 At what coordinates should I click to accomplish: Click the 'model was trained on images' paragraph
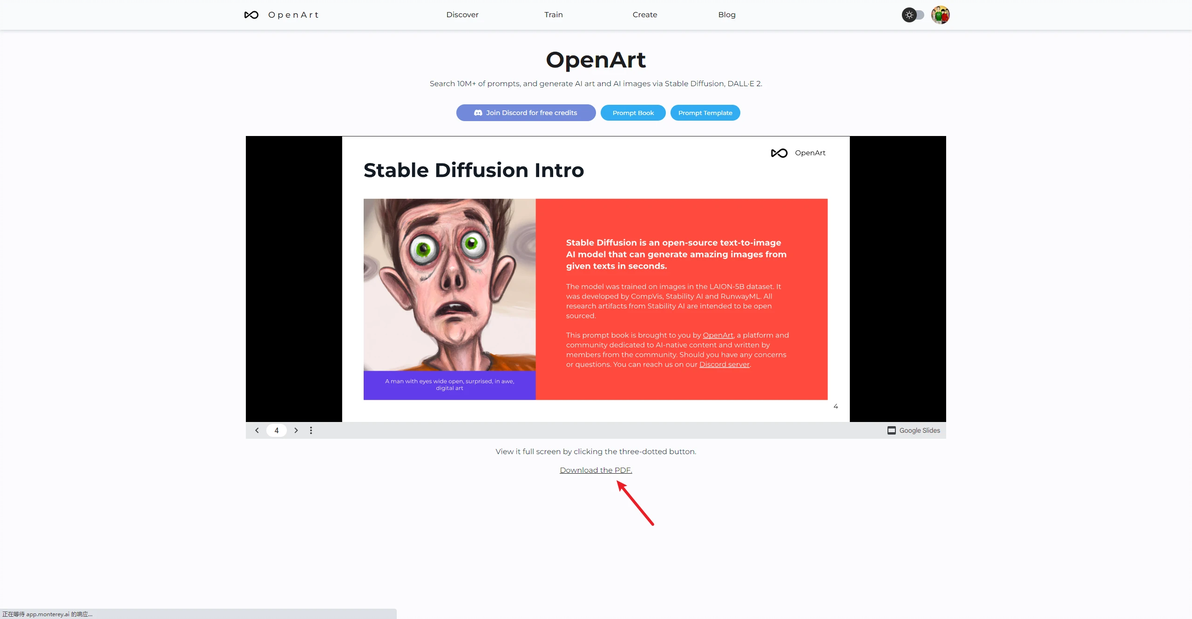click(674, 301)
